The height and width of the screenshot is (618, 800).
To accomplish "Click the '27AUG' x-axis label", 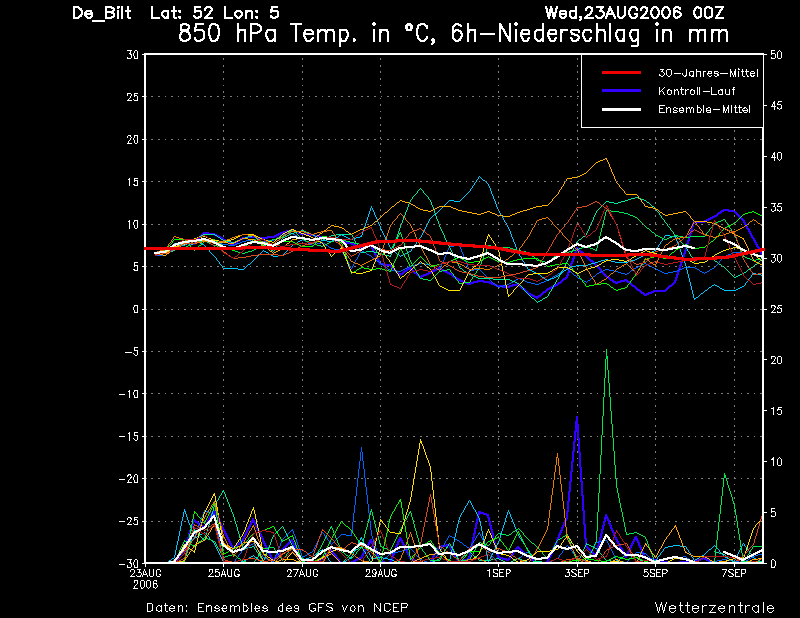I will pos(302,573).
